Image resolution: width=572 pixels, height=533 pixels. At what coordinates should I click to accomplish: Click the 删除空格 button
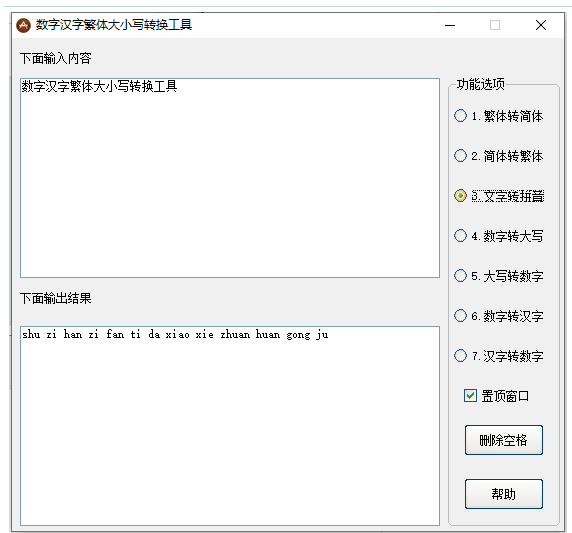503,440
